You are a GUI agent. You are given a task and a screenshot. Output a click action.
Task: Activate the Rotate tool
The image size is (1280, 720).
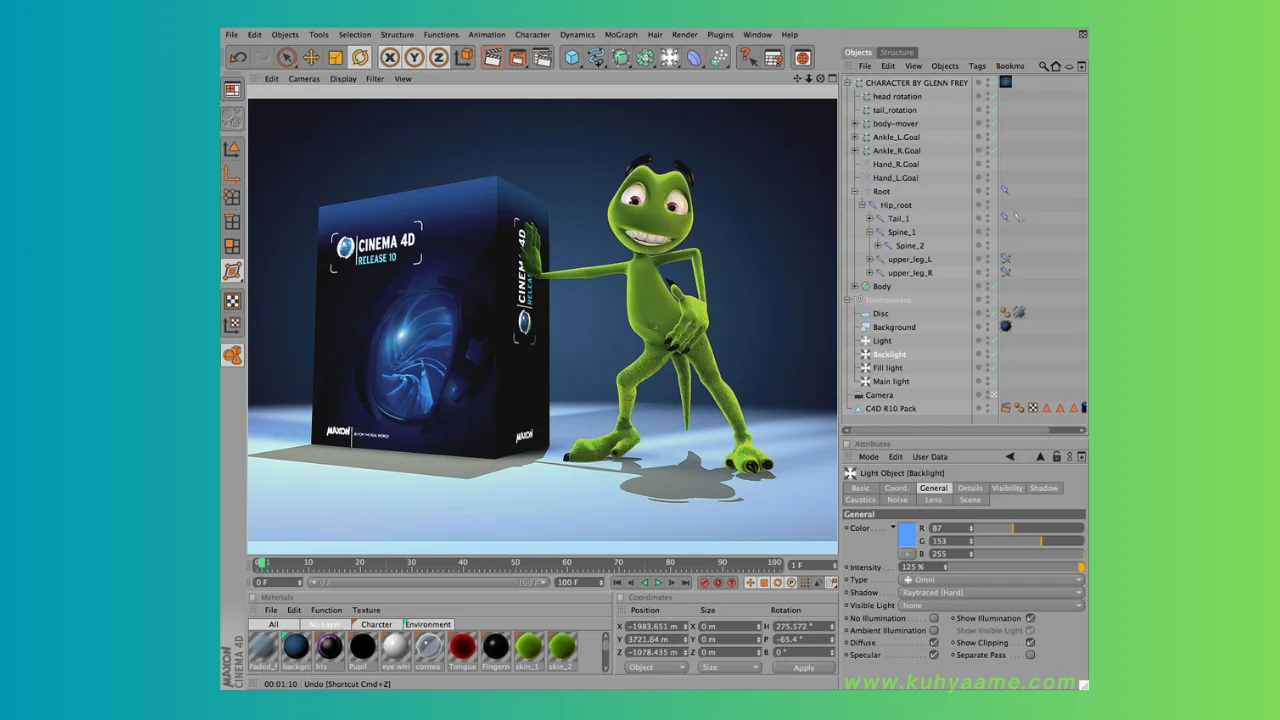360,58
